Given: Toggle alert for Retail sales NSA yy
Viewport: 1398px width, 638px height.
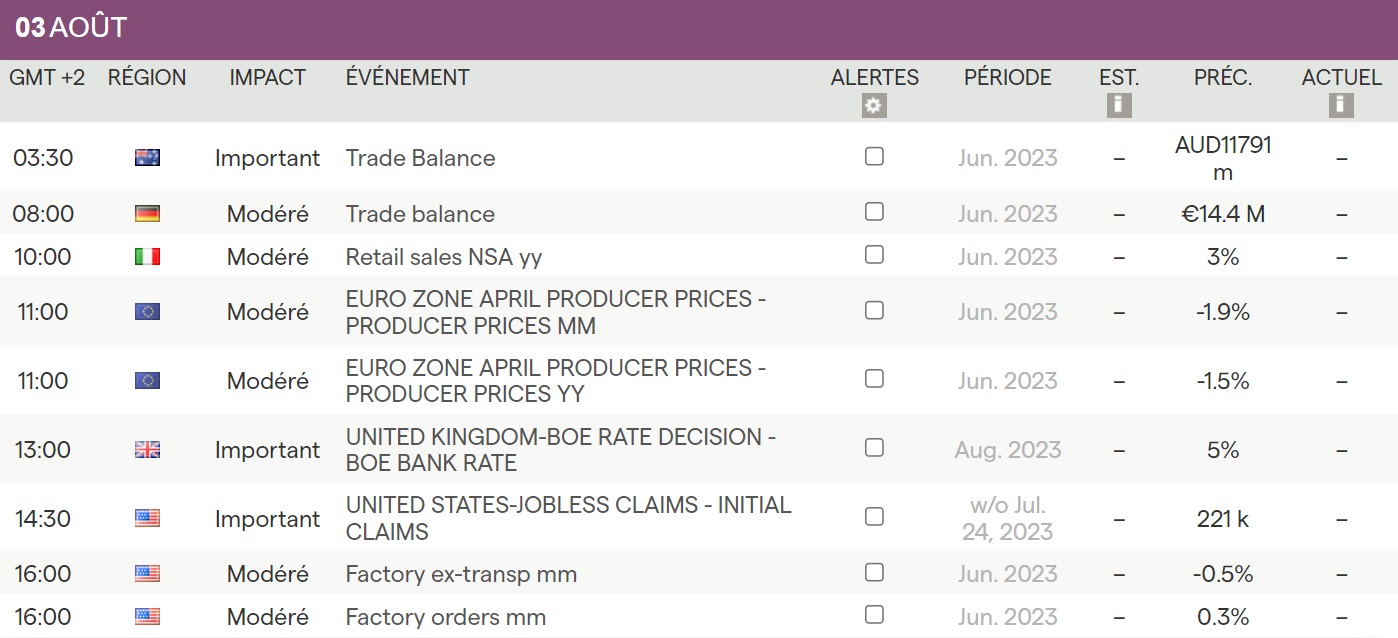Looking at the screenshot, I should point(874,255).
